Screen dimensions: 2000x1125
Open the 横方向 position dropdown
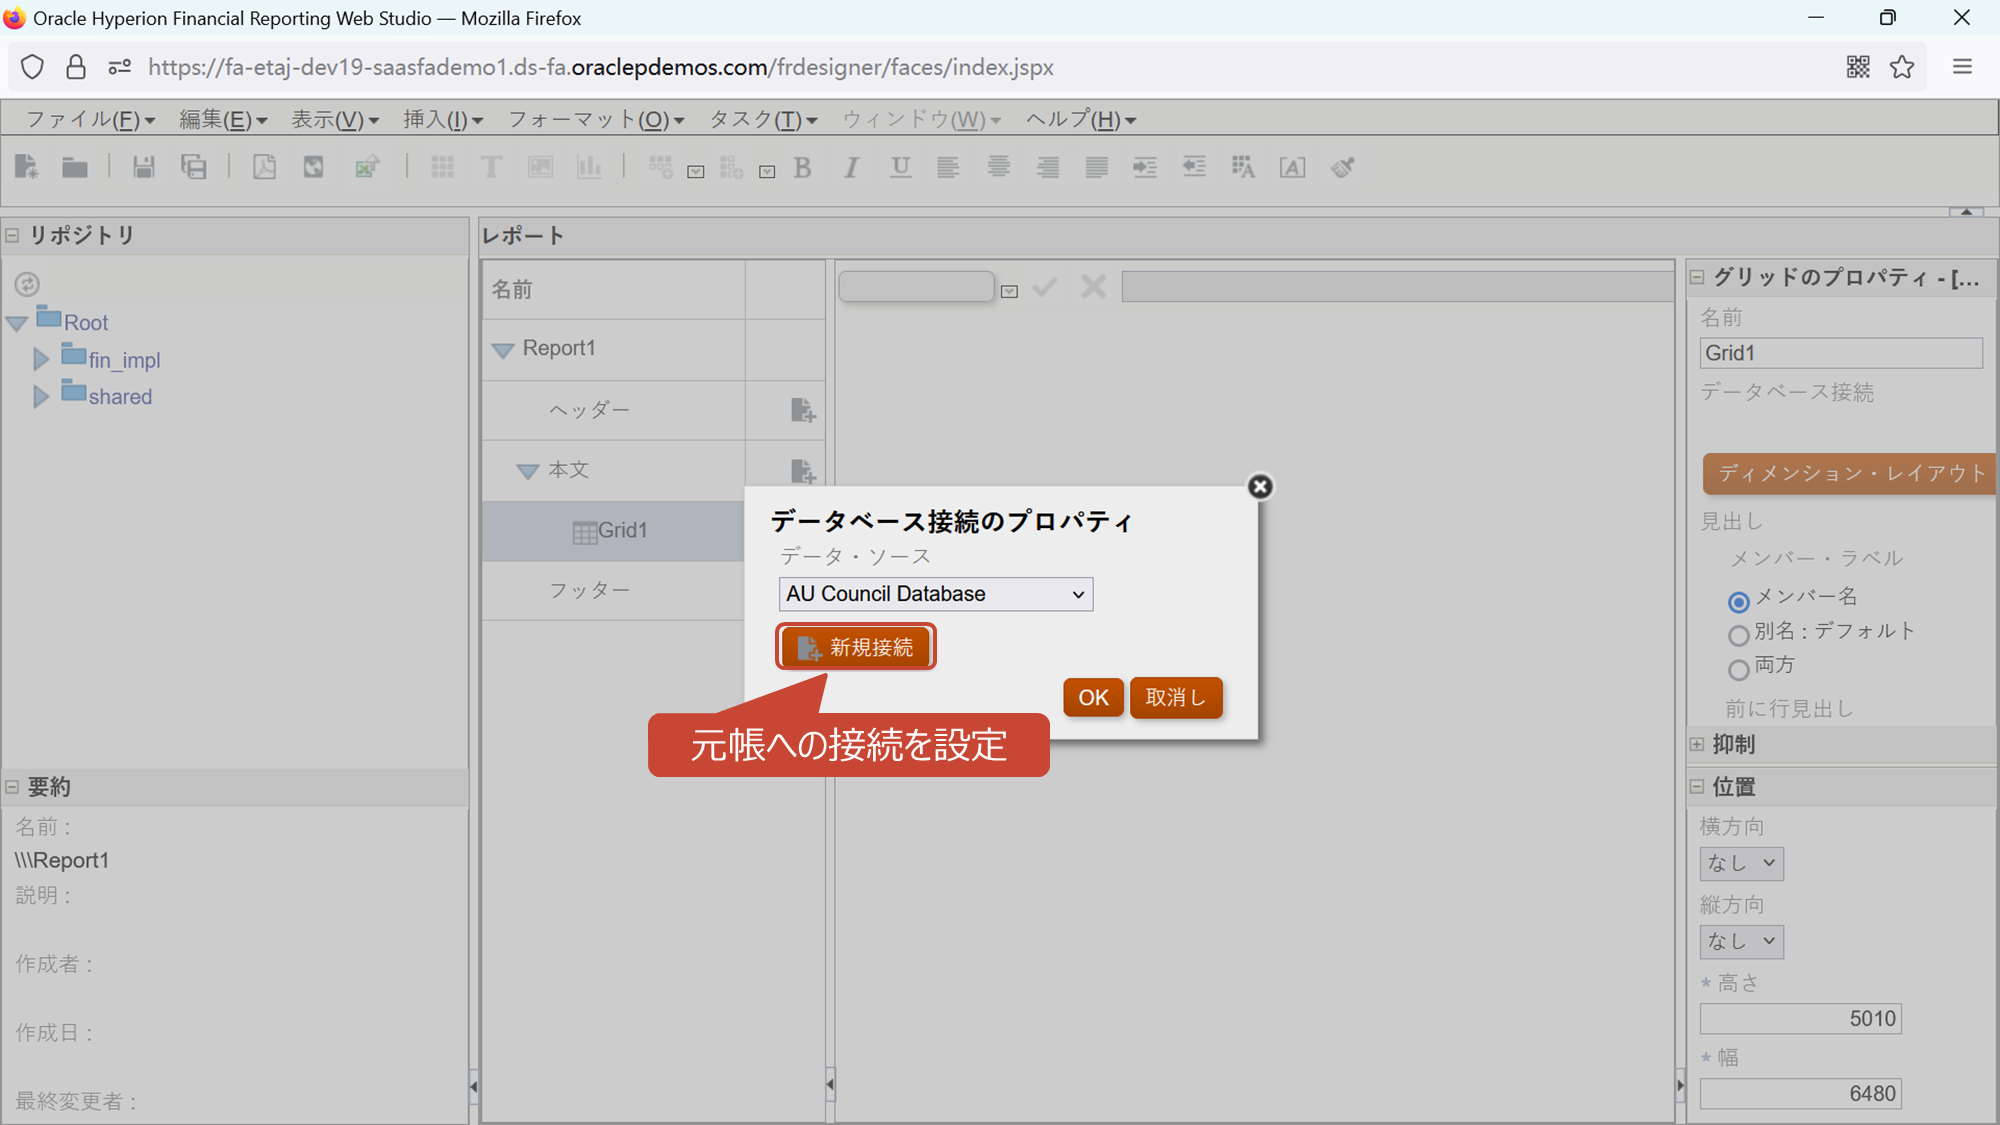[1741, 863]
